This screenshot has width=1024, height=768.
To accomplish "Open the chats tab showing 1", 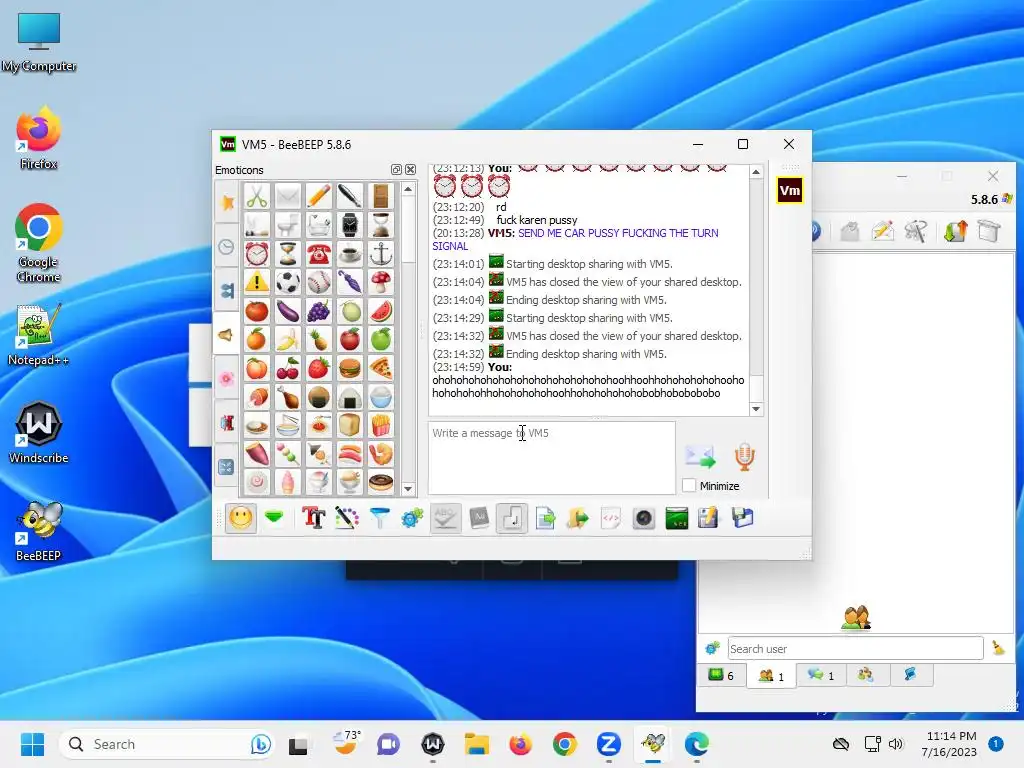I will 821,675.
